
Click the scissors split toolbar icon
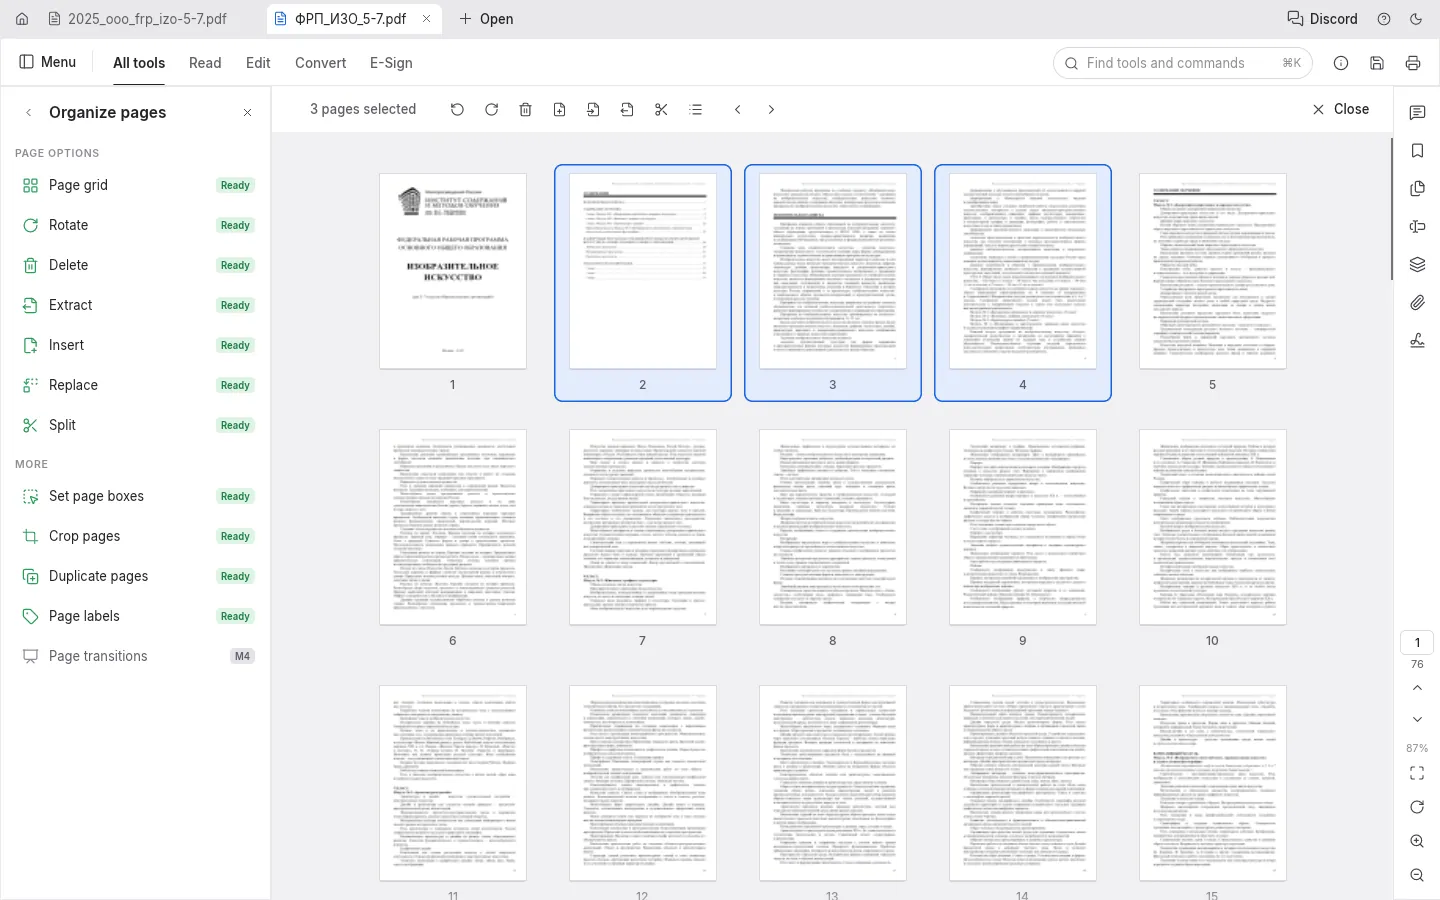coord(661,109)
